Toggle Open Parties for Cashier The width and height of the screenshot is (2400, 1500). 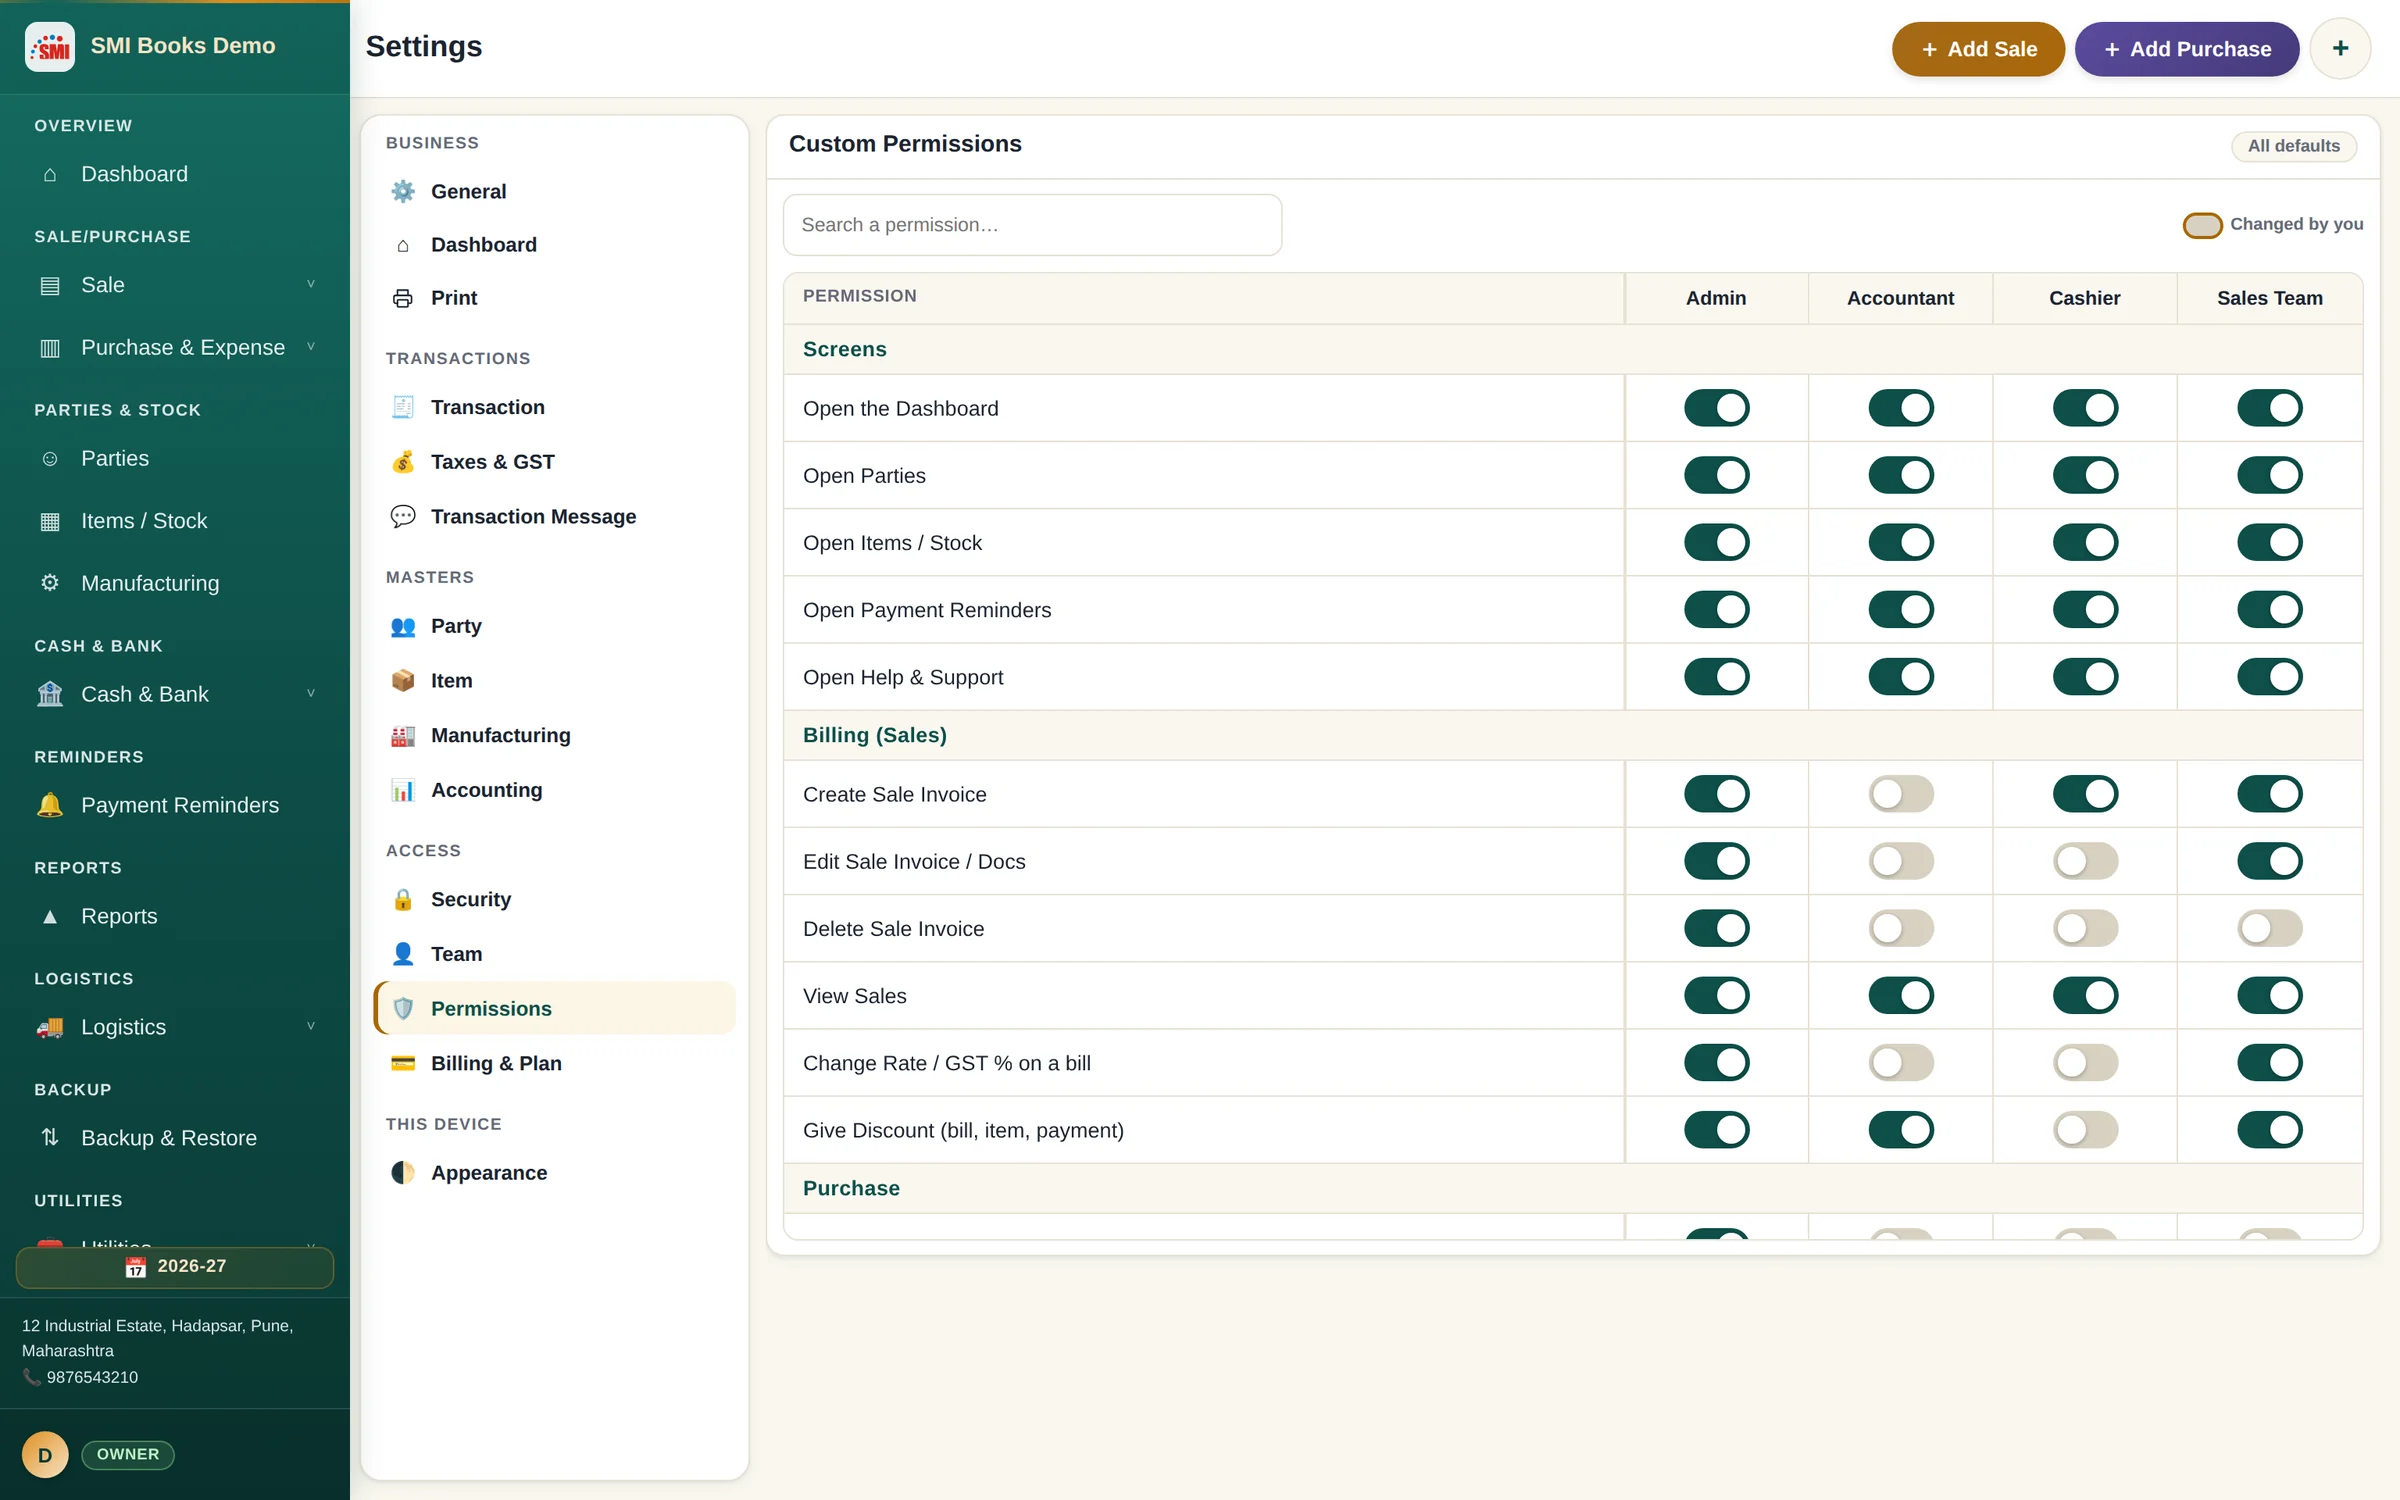[x=2085, y=475]
